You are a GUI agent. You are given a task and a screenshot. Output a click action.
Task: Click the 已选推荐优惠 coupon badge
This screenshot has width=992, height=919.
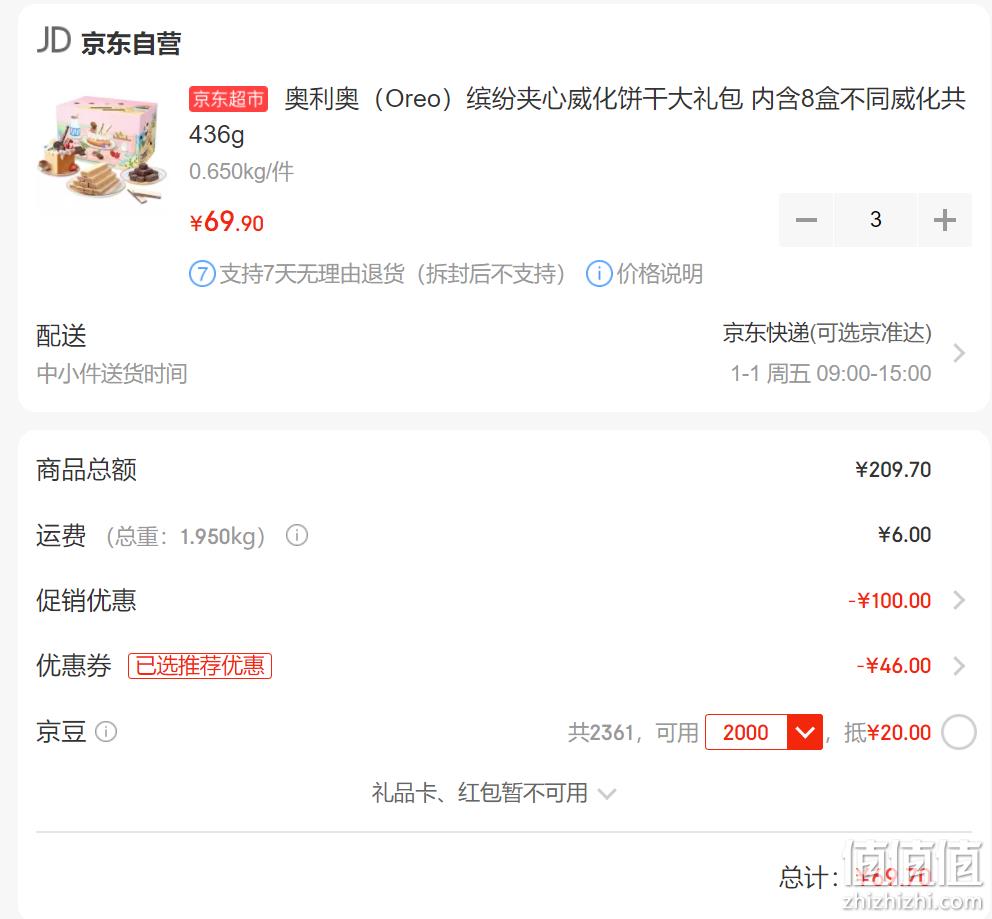click(x=200, y=665)
